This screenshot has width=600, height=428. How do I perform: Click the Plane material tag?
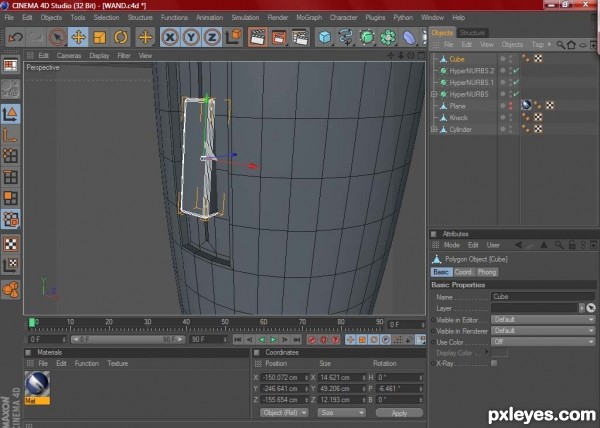tap(526, 106)
